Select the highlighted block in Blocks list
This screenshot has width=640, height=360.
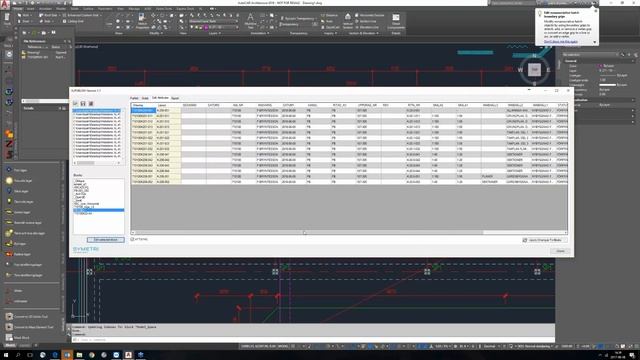coord(98,210)
